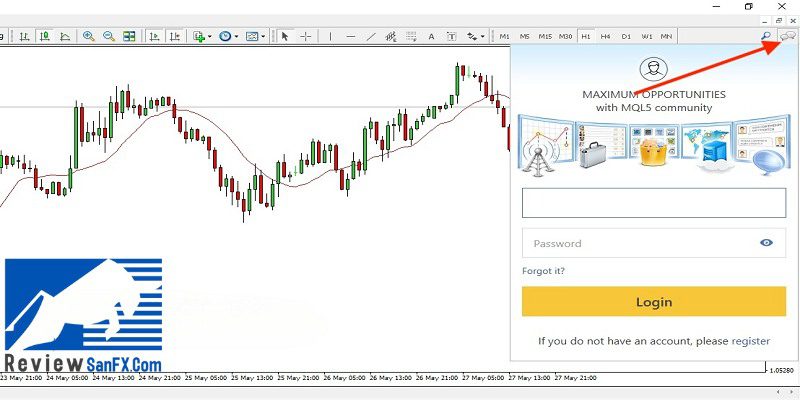Select the H4 timeframe
Viewport: 800px width, 400px height.
606,36
